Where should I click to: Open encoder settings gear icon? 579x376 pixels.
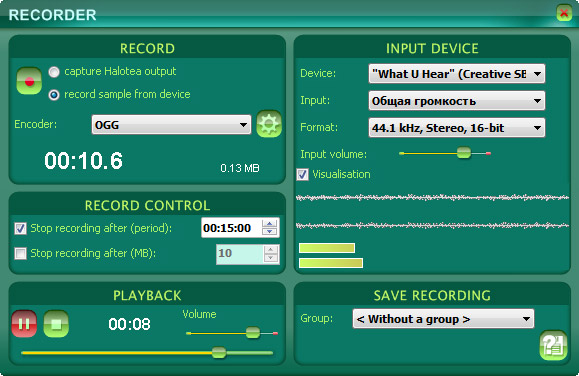(x=269, y=124)
